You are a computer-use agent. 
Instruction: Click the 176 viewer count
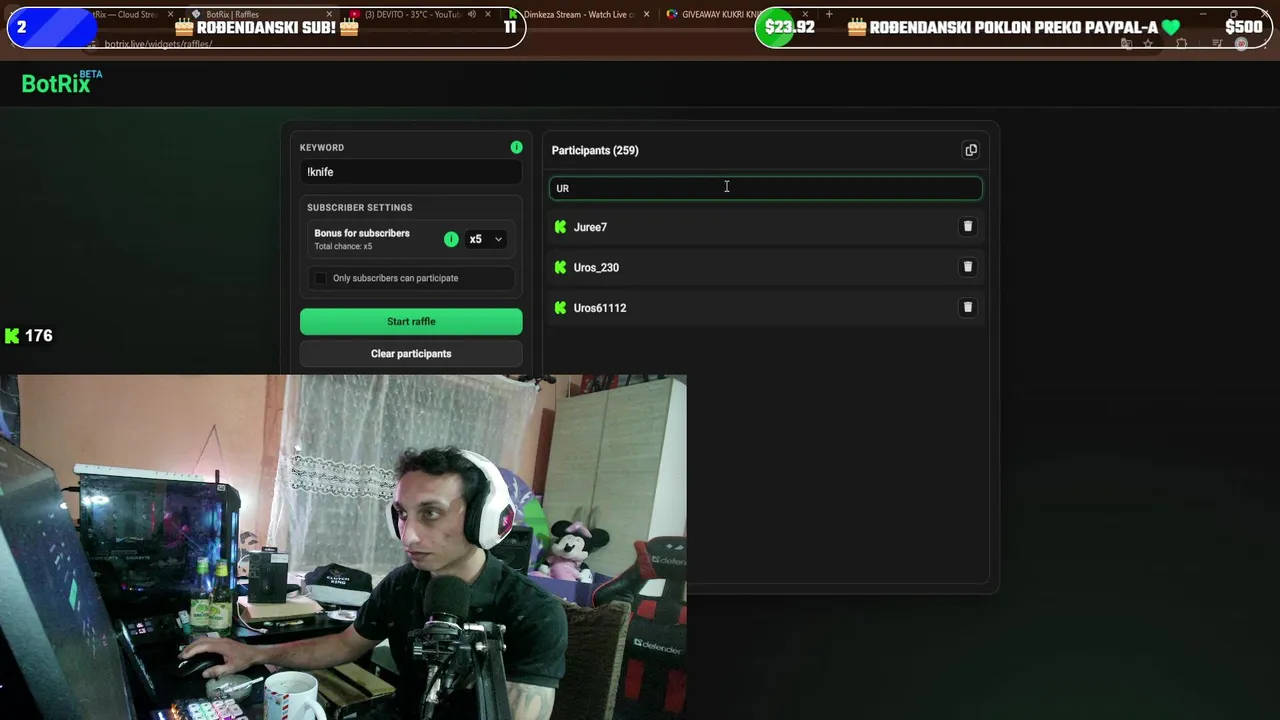click(39, 336)
